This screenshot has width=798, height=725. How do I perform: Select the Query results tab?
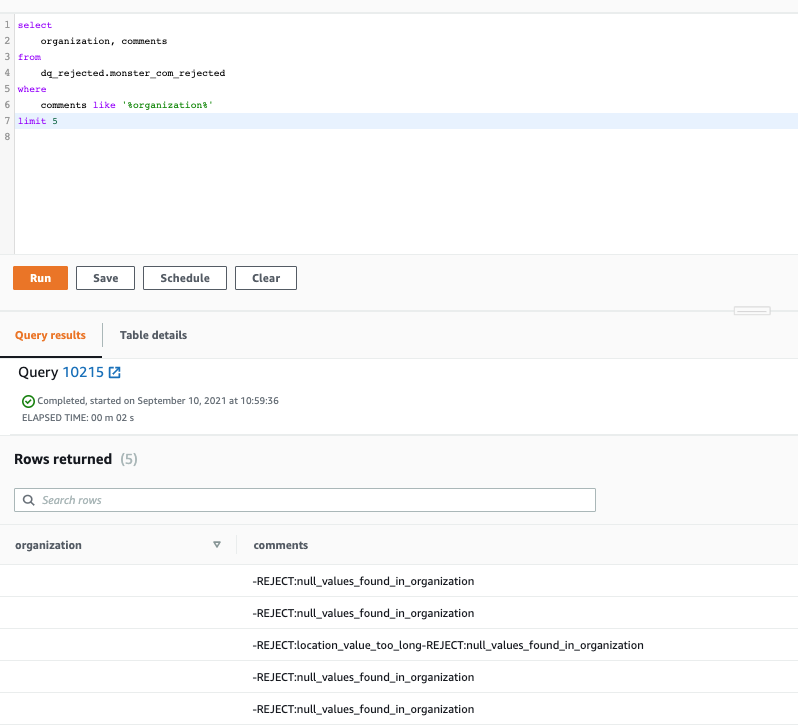tap(50, 335)
